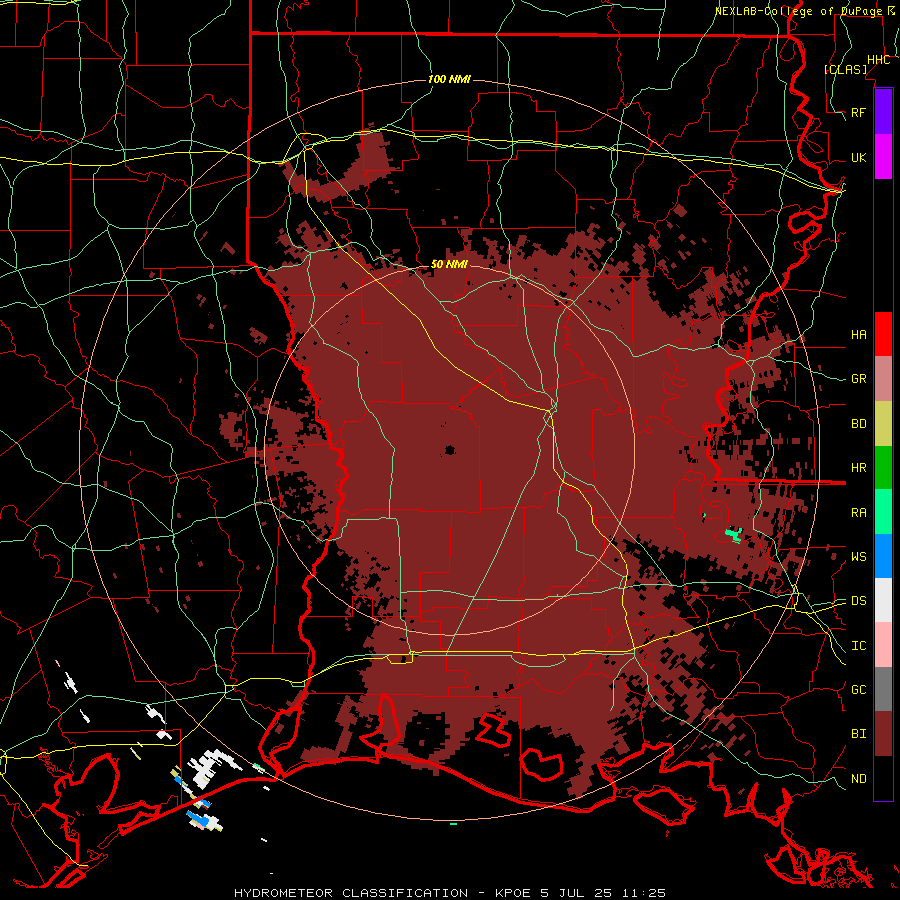Click the BI legend label
Viewport: 900px width, 900px height.
point(858,734)
